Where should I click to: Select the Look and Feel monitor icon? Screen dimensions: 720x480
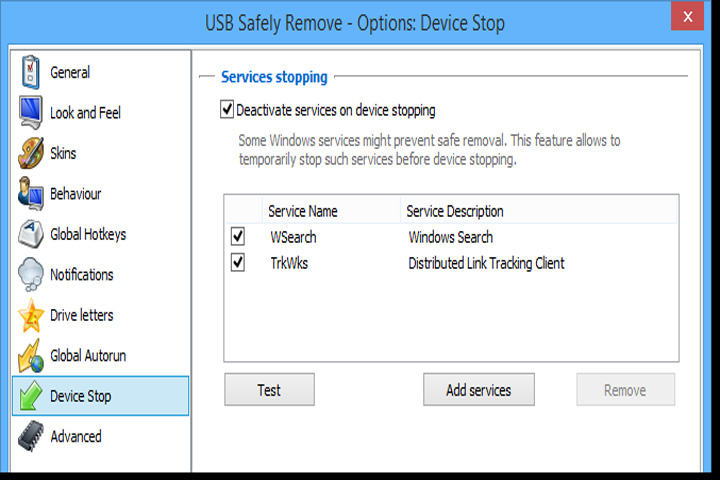tap(31, 113)
